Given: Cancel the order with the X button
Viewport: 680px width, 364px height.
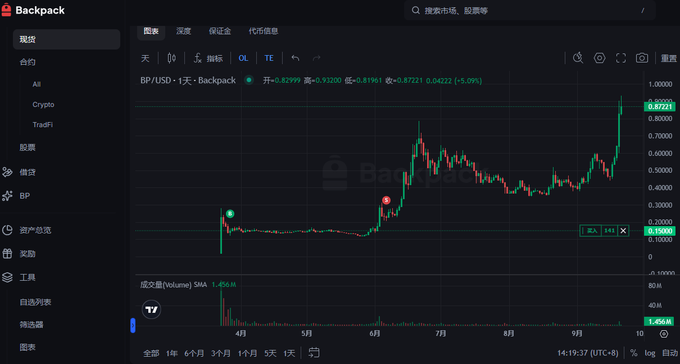Looking at the screenshot, I should pos(623,231).
